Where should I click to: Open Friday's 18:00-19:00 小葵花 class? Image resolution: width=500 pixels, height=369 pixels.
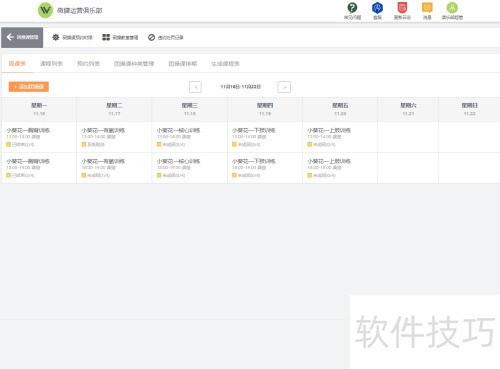(x=340, y=168)
